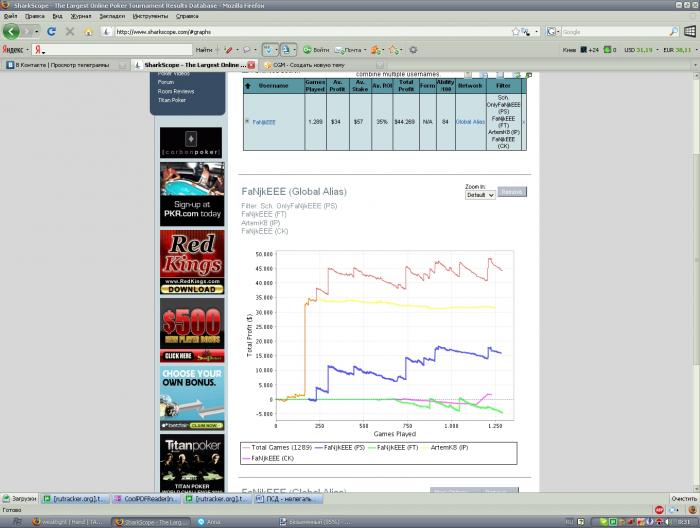This screenshot has height=528, width=700.
Task: Click the FaNjkEEE (PS) blue legend entry
Action: (340, 447)
